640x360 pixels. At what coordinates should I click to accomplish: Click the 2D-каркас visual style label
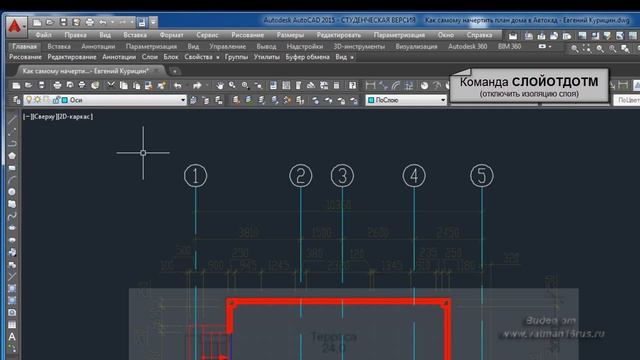(75, 117)
